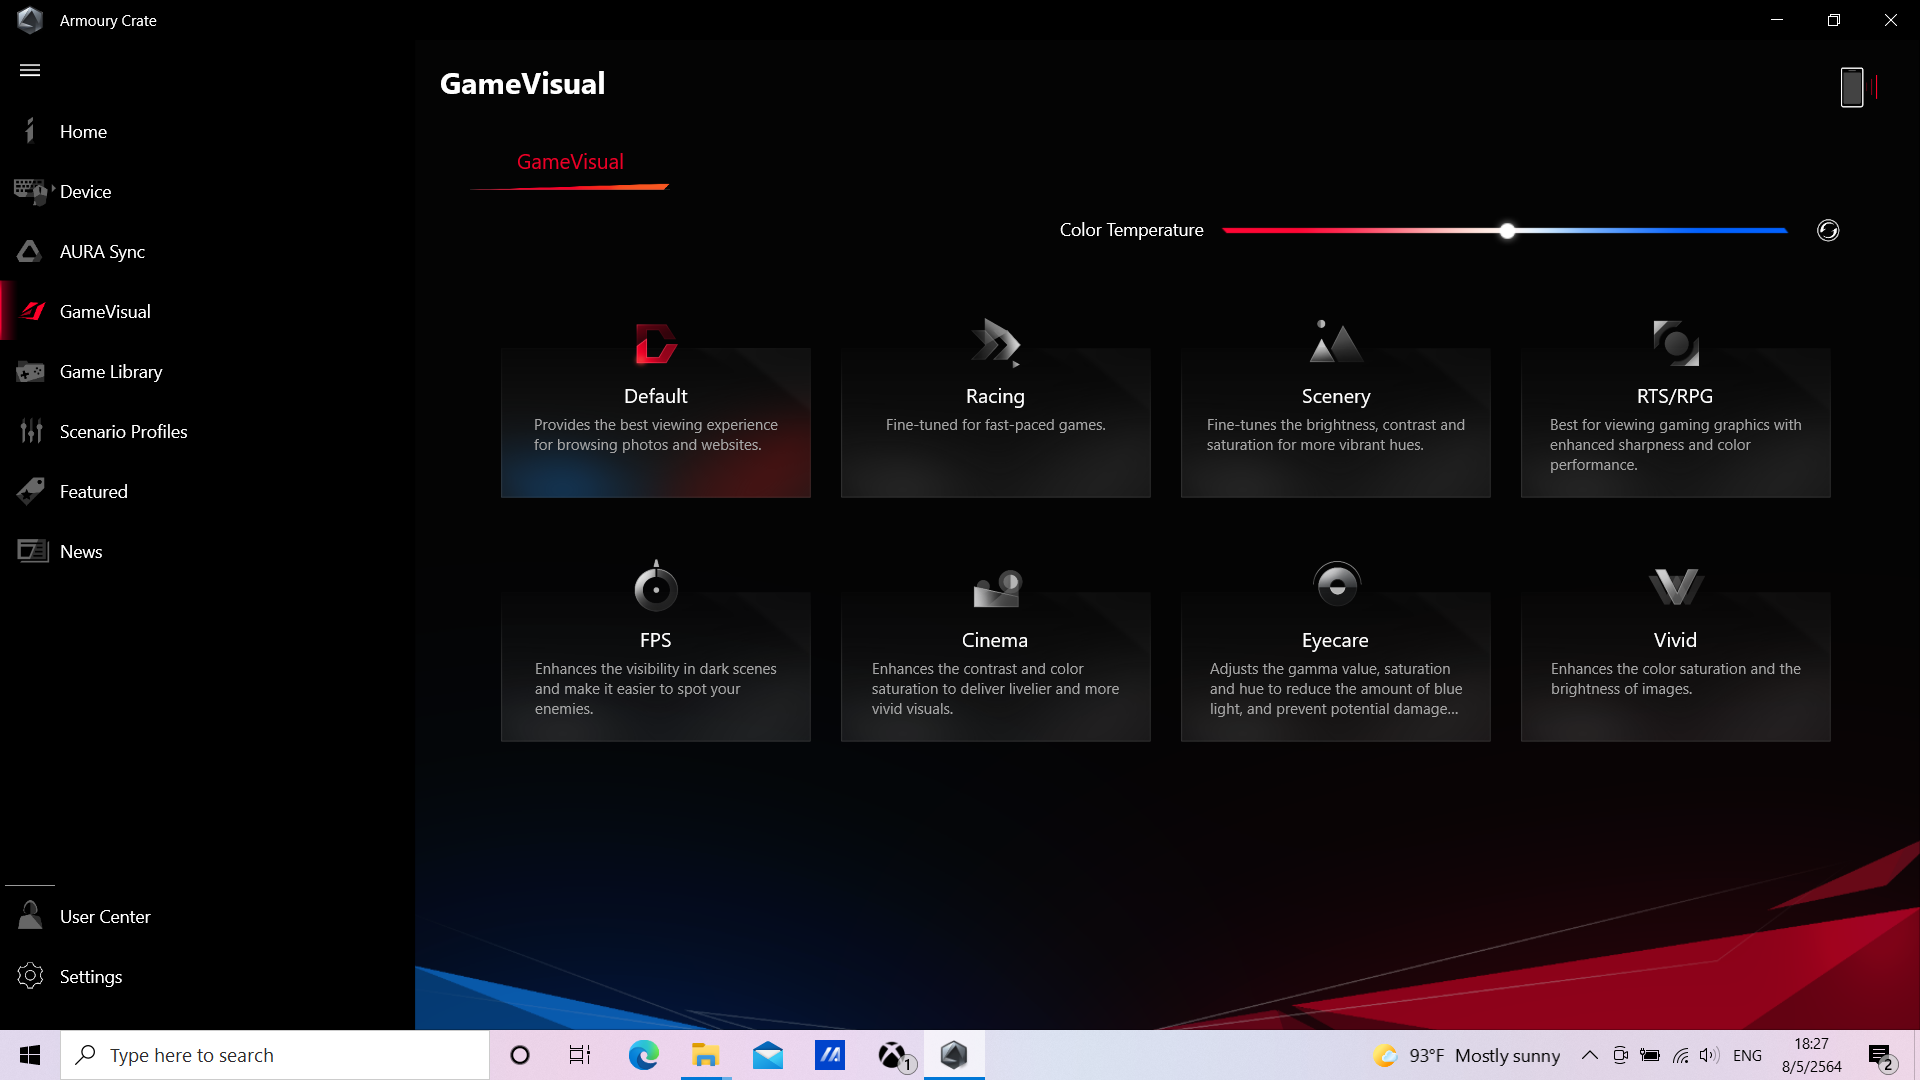
Task: Open Game Library menu label
Action: click(111, 371)
